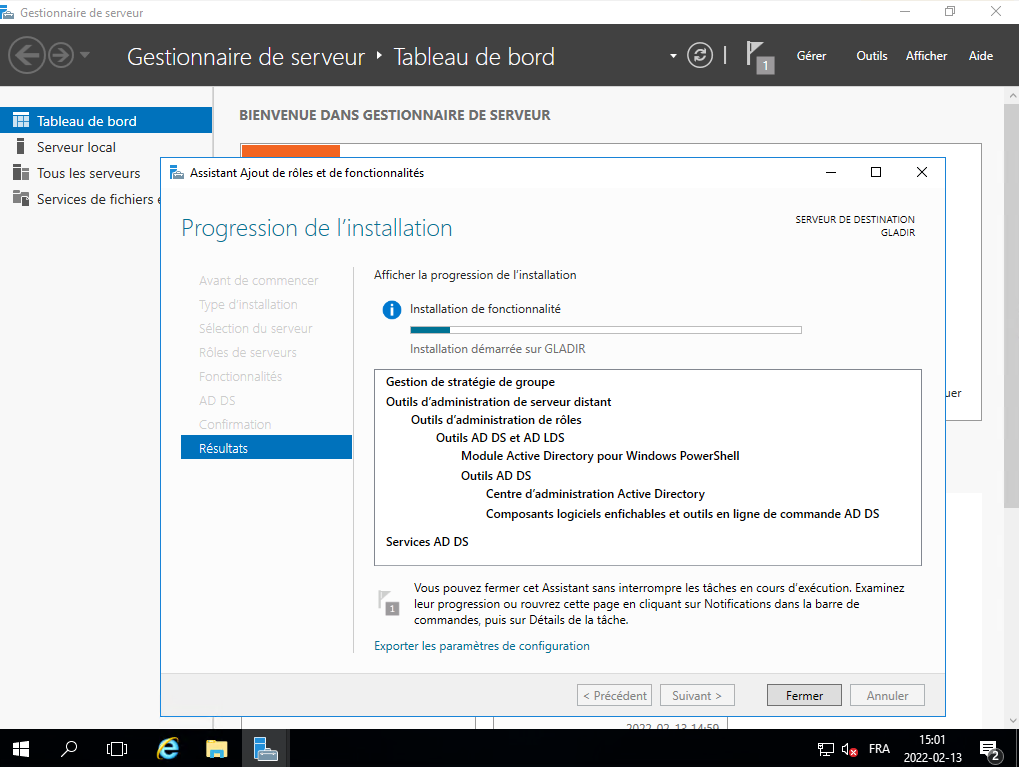The width and height of the screenshot is (1019, 767).
Task: Click the Tous les serveurs icon
Action: [21, 172]
